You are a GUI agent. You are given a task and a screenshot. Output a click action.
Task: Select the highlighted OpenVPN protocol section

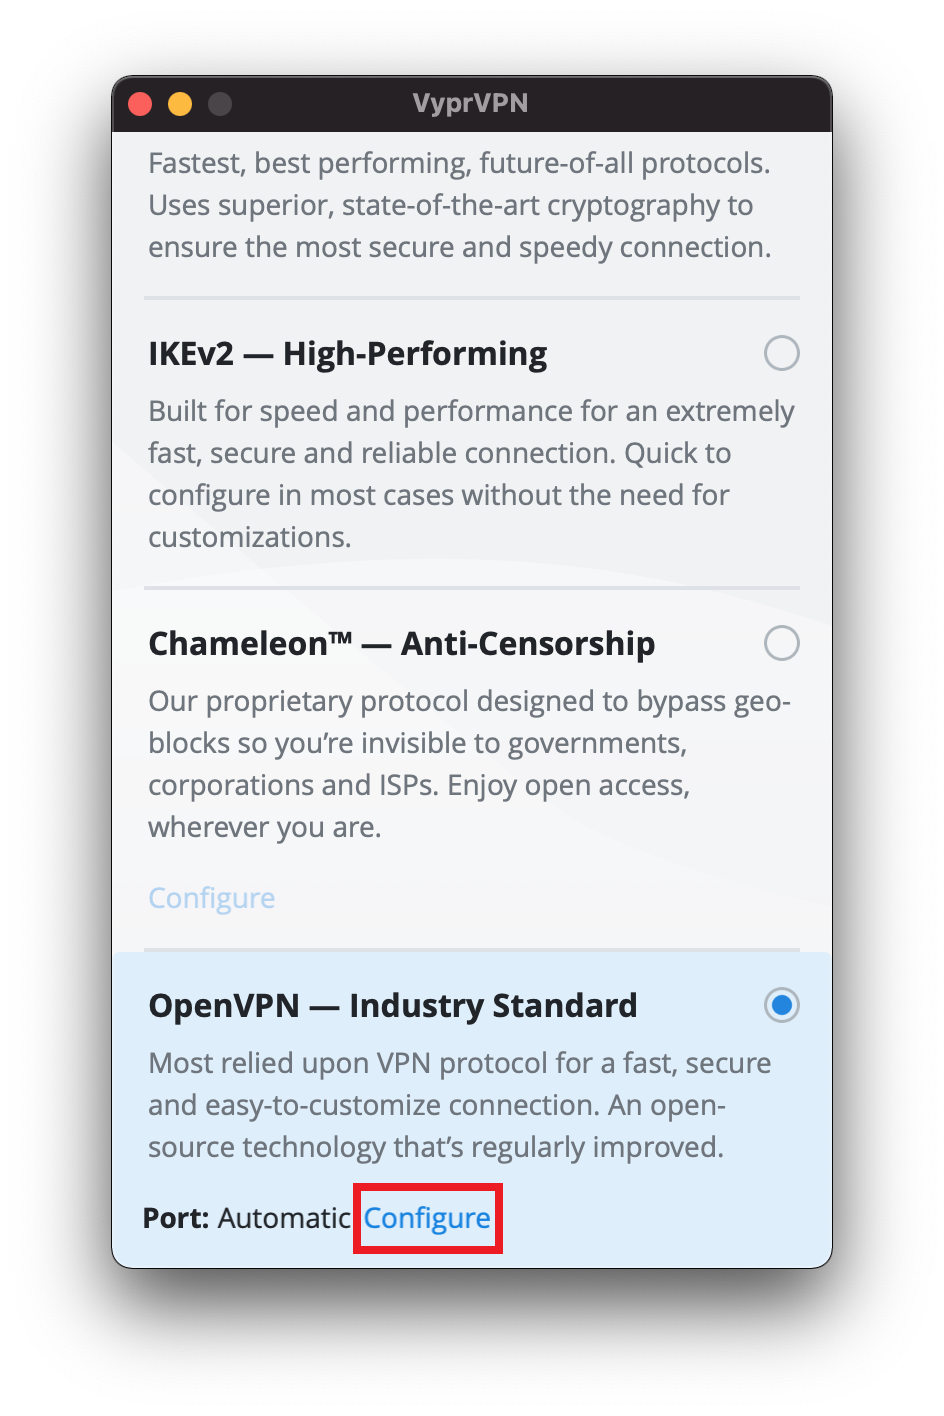[472, 1100]
